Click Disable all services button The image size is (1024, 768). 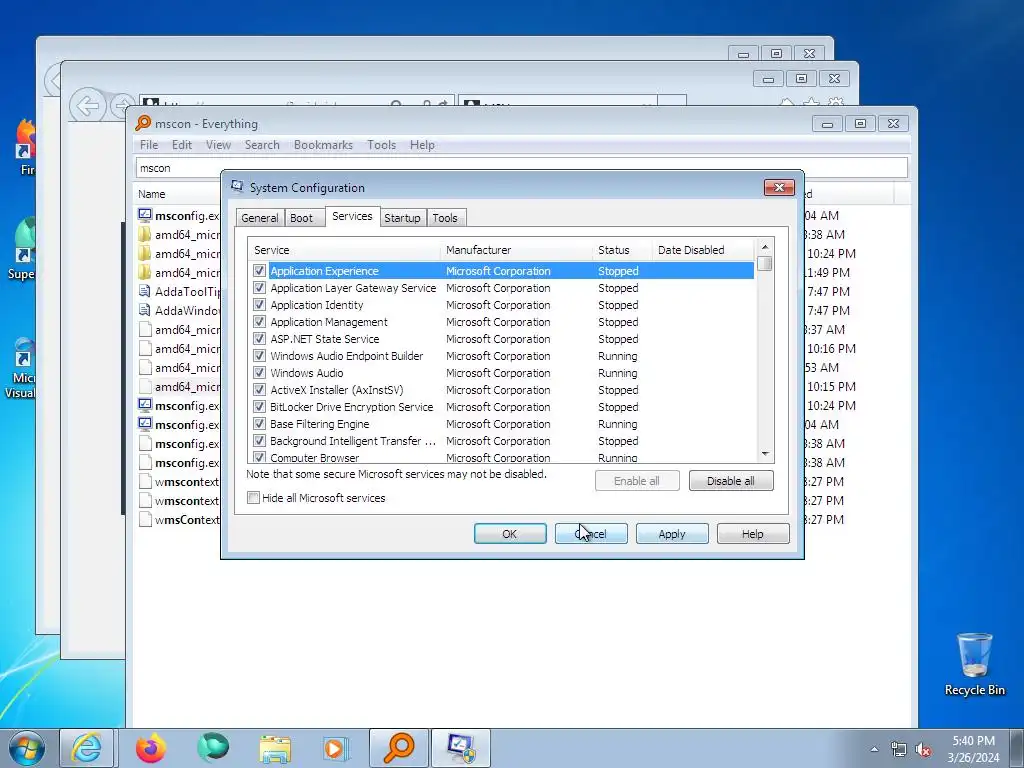tap(731, 481)
